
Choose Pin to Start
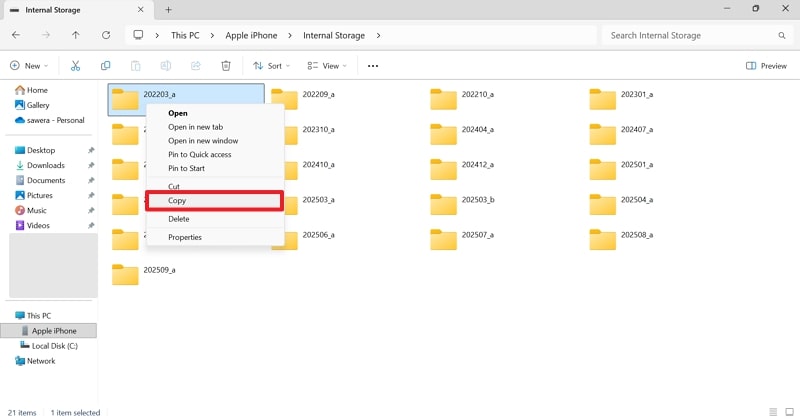(215, 168)
